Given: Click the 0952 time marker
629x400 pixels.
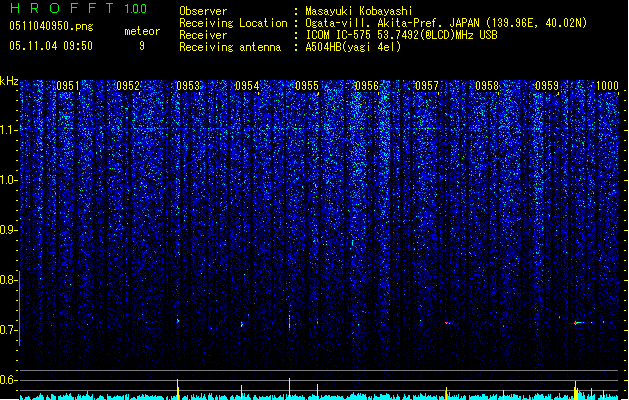Looking at the screenshot, I should click(x=128, y=86).
